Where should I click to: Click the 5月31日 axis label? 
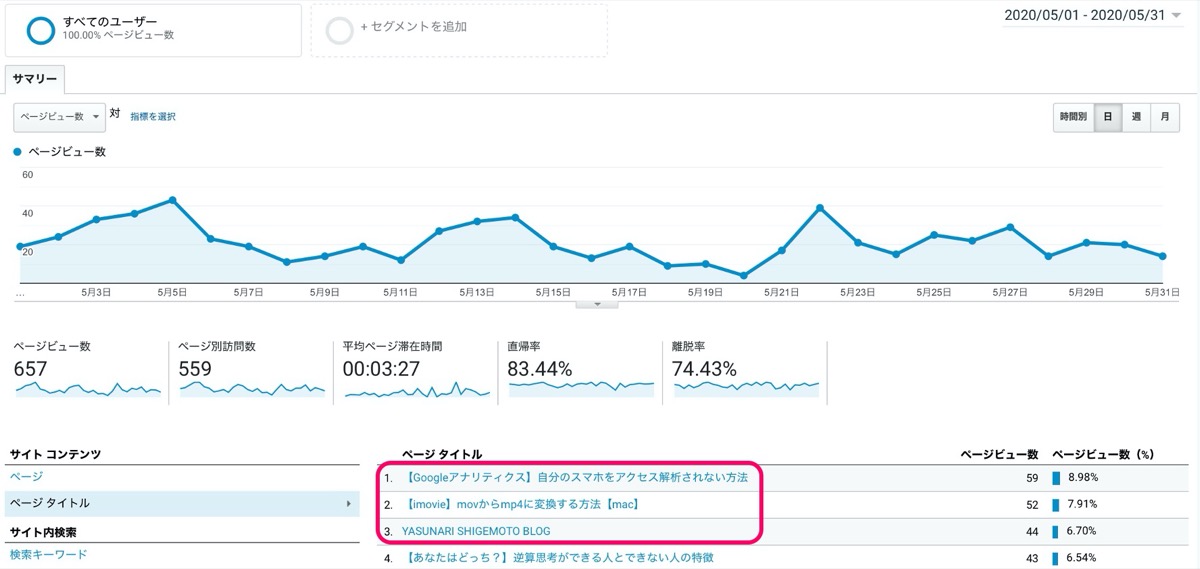[1163, 292]
